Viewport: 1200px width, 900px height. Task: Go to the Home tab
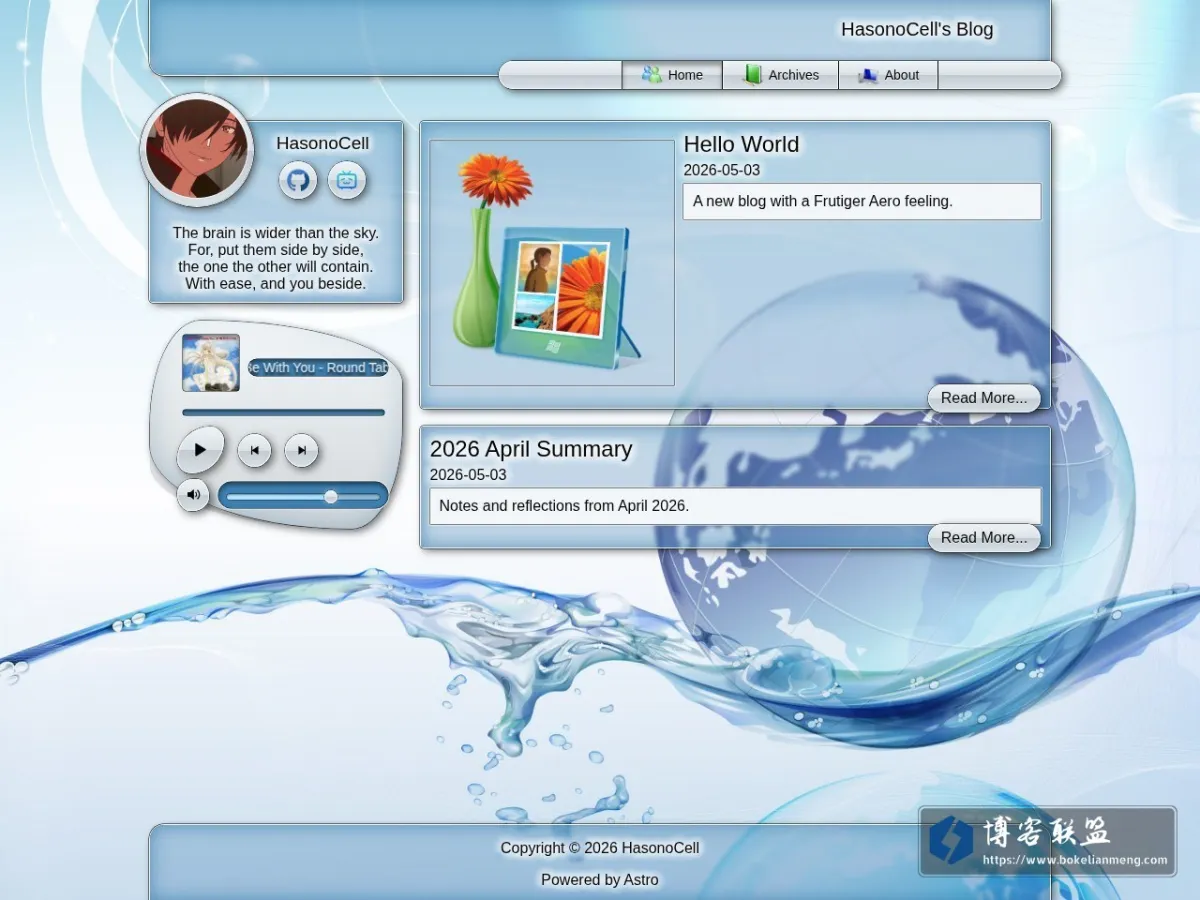pos(672,75)
